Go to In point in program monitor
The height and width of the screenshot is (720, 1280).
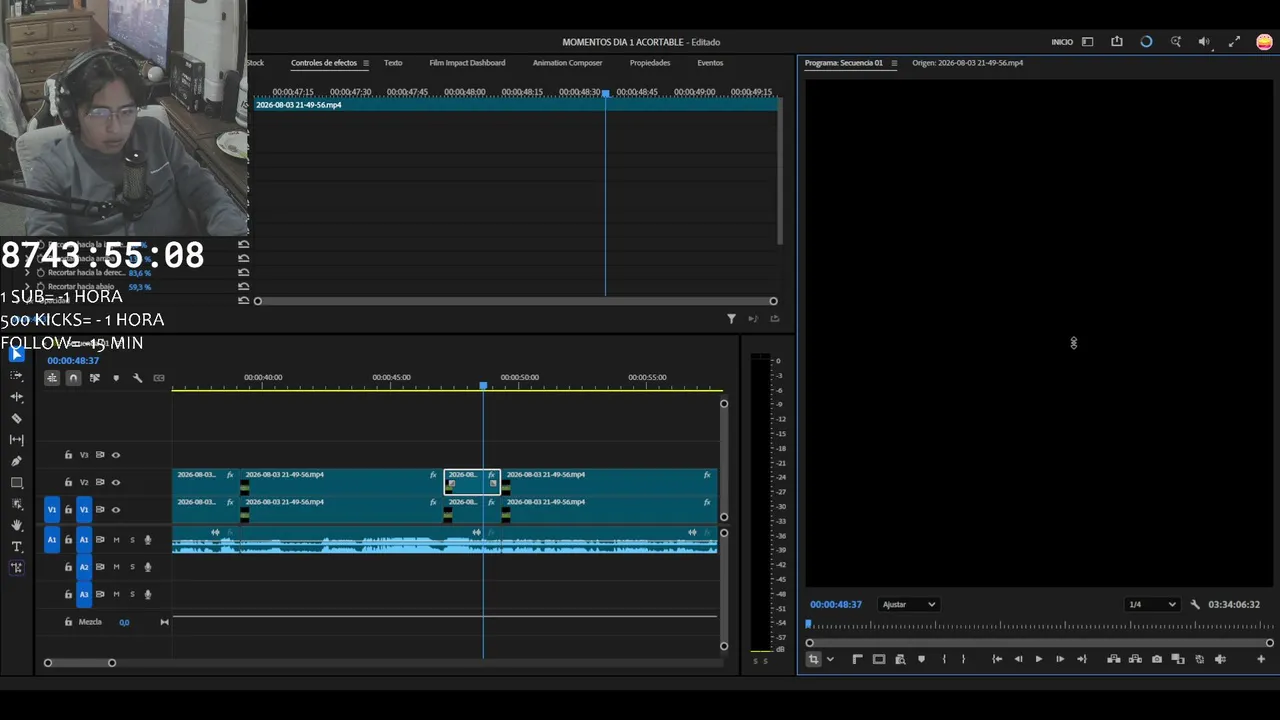coord(997,659)
